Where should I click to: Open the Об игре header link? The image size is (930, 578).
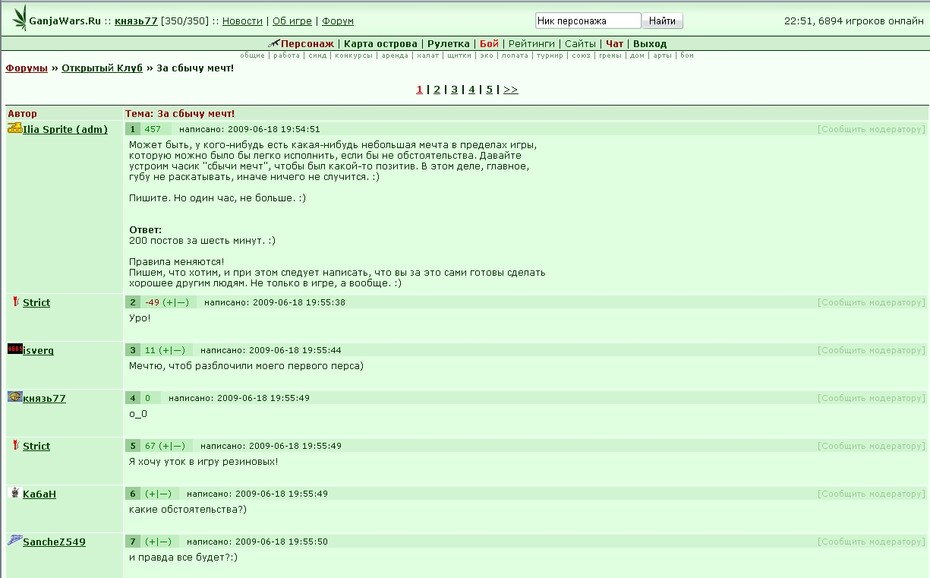(x=292, y=21)
